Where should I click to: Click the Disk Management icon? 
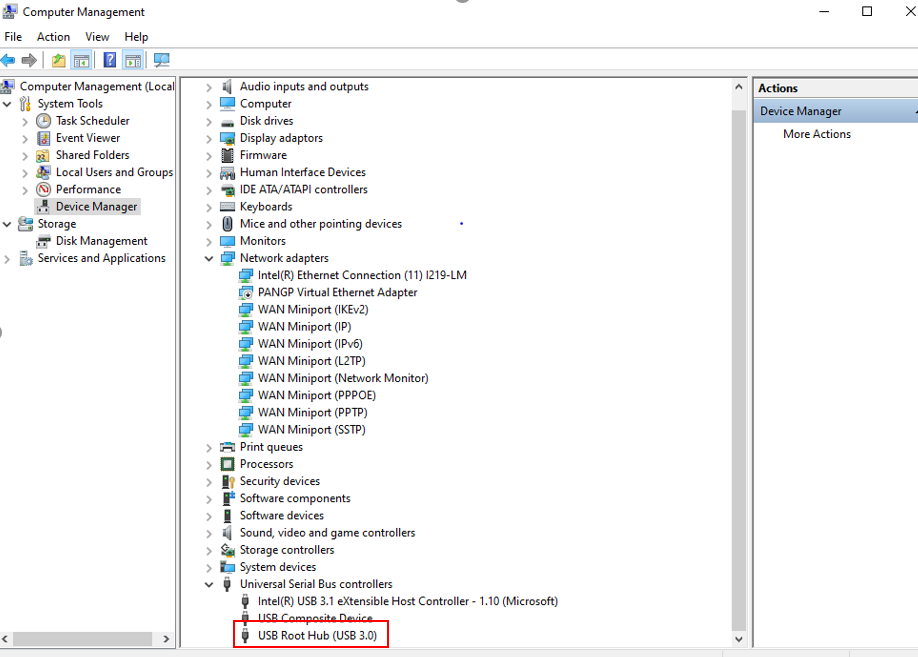43,241
